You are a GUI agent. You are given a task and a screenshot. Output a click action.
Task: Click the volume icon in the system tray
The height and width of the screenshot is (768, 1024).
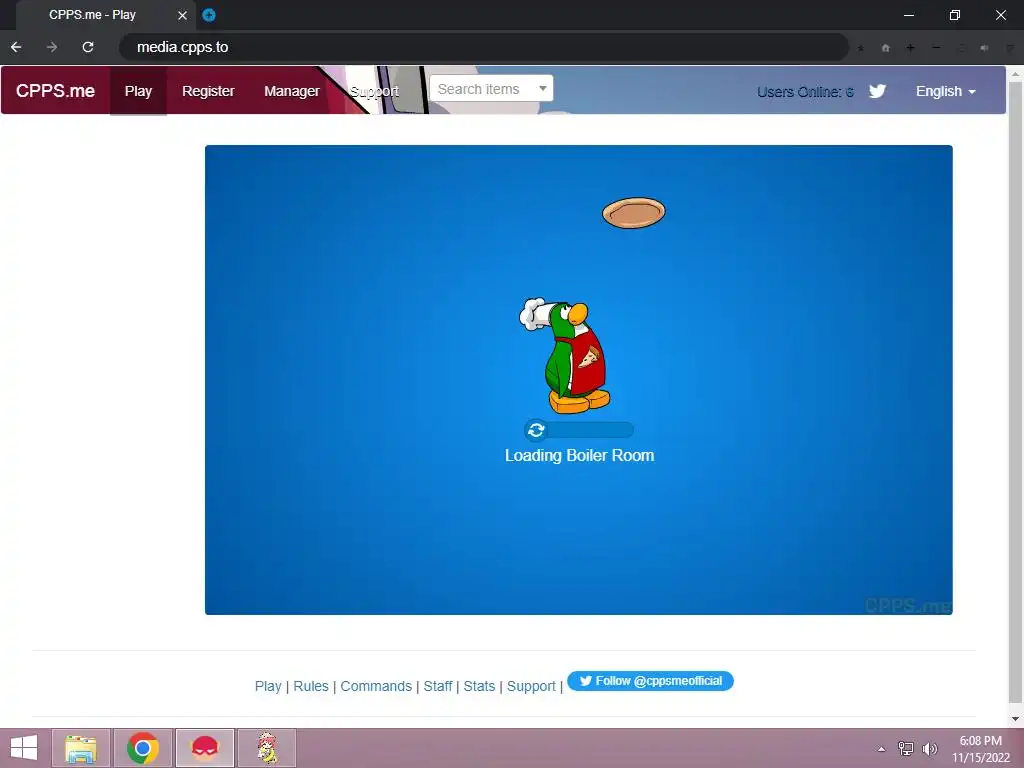tap(930, 748)
